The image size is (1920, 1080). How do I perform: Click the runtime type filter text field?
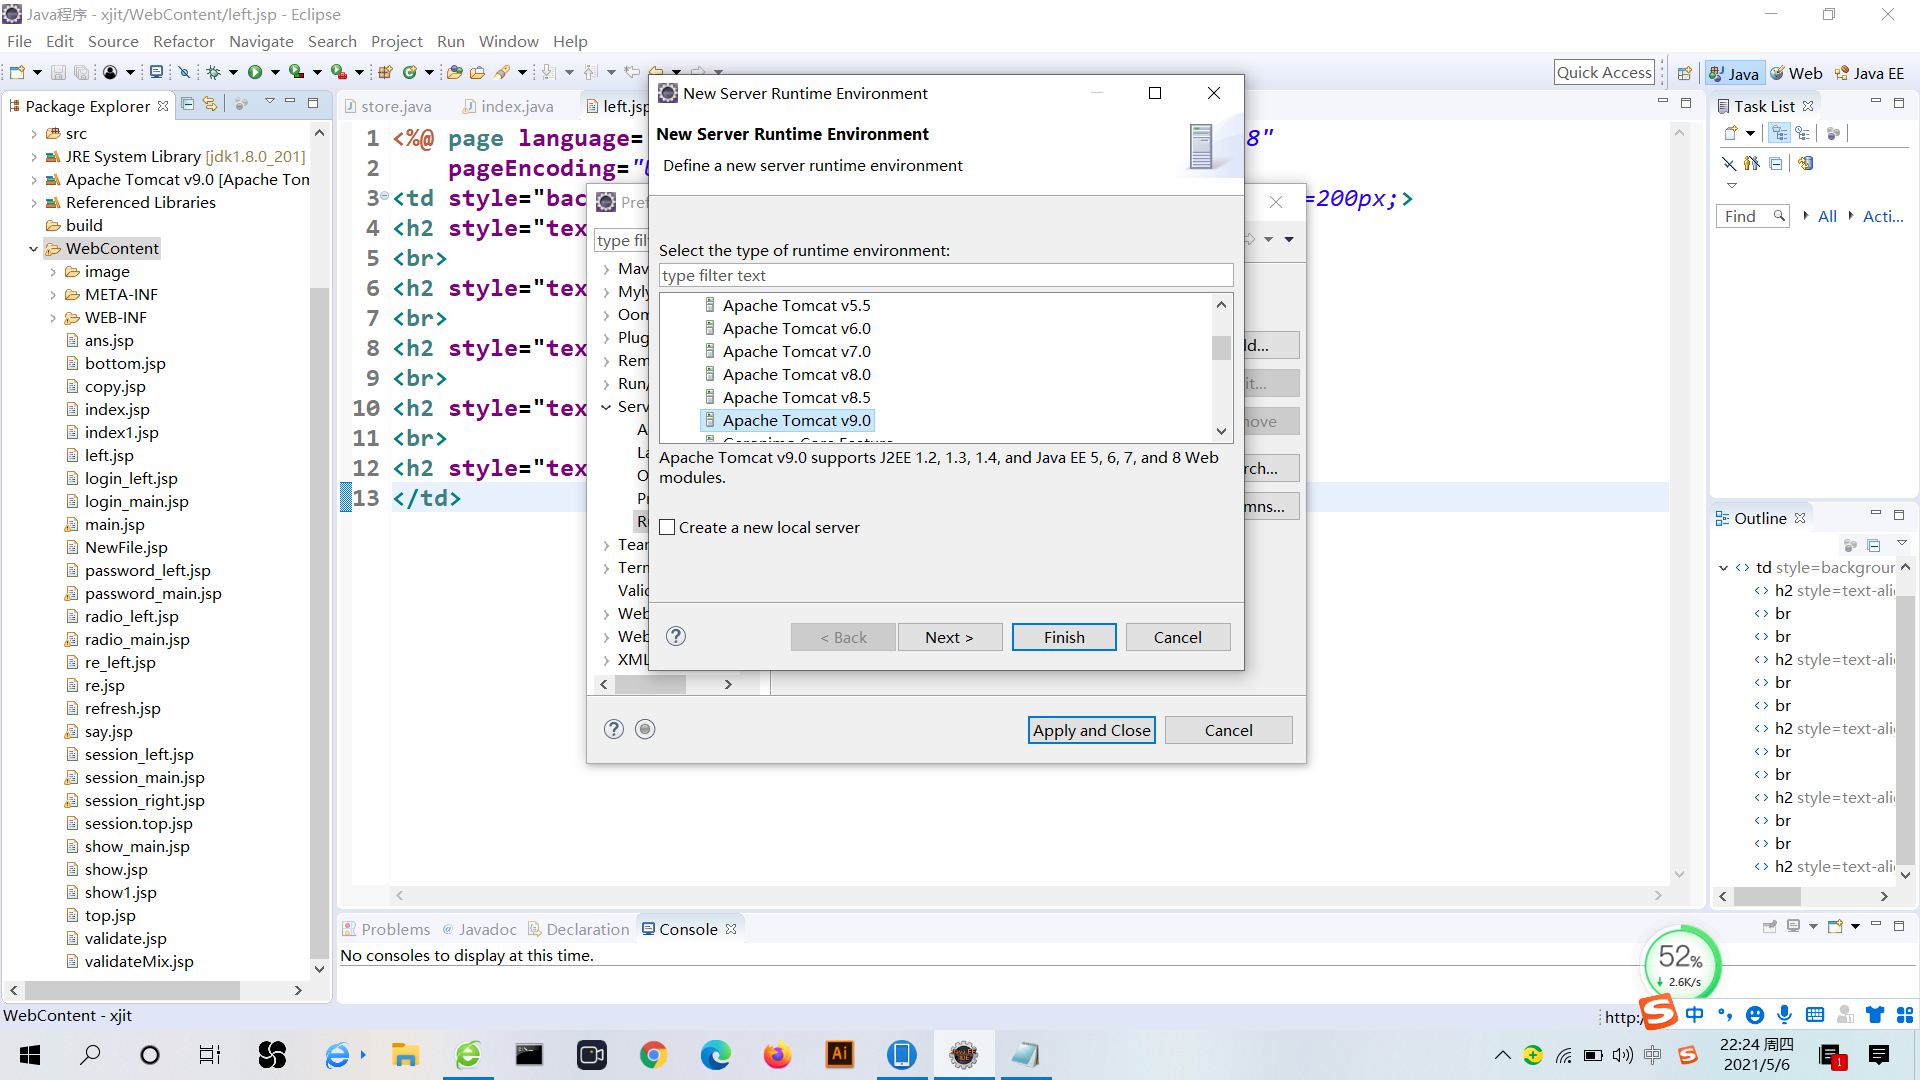(x=946, y=275)
